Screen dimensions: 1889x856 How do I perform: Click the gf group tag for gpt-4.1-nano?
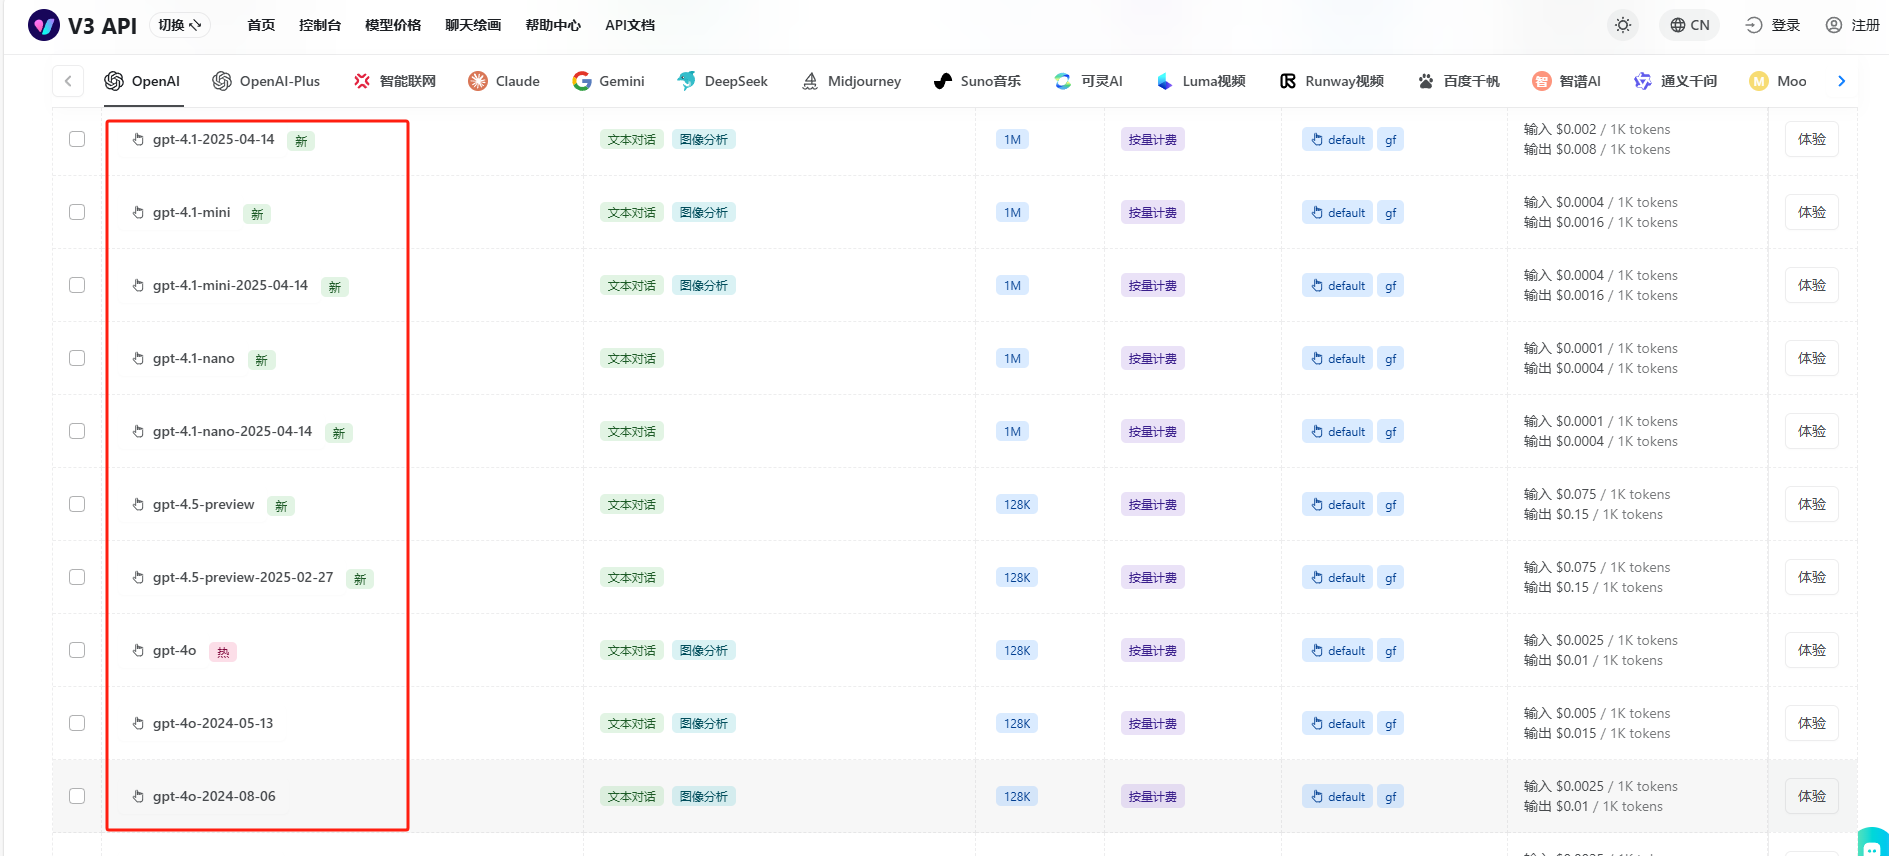coord(1390,358)
